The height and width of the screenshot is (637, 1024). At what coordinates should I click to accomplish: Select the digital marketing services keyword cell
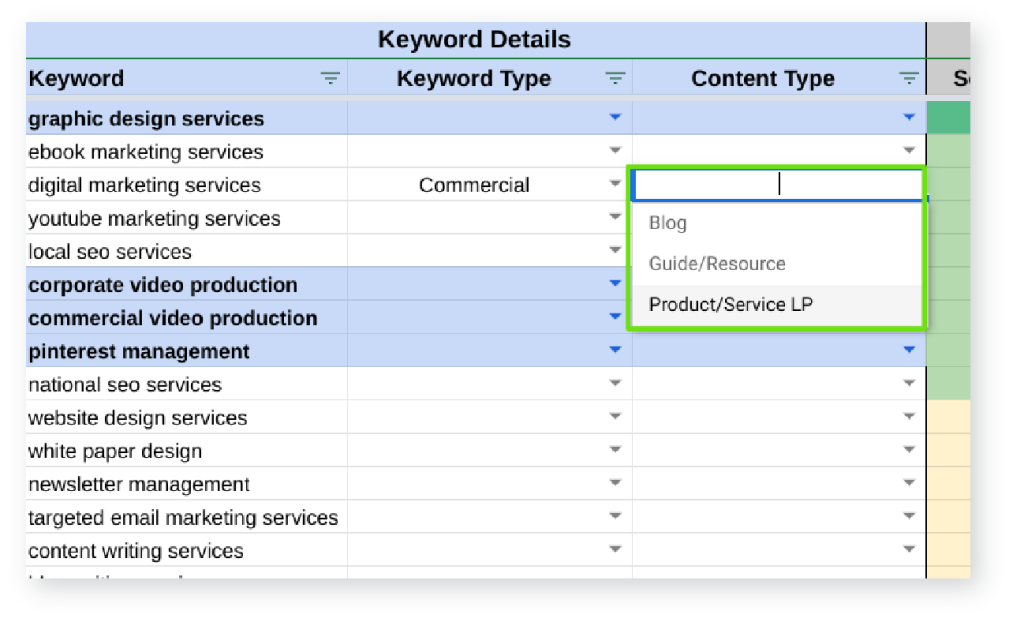[145, 185]
